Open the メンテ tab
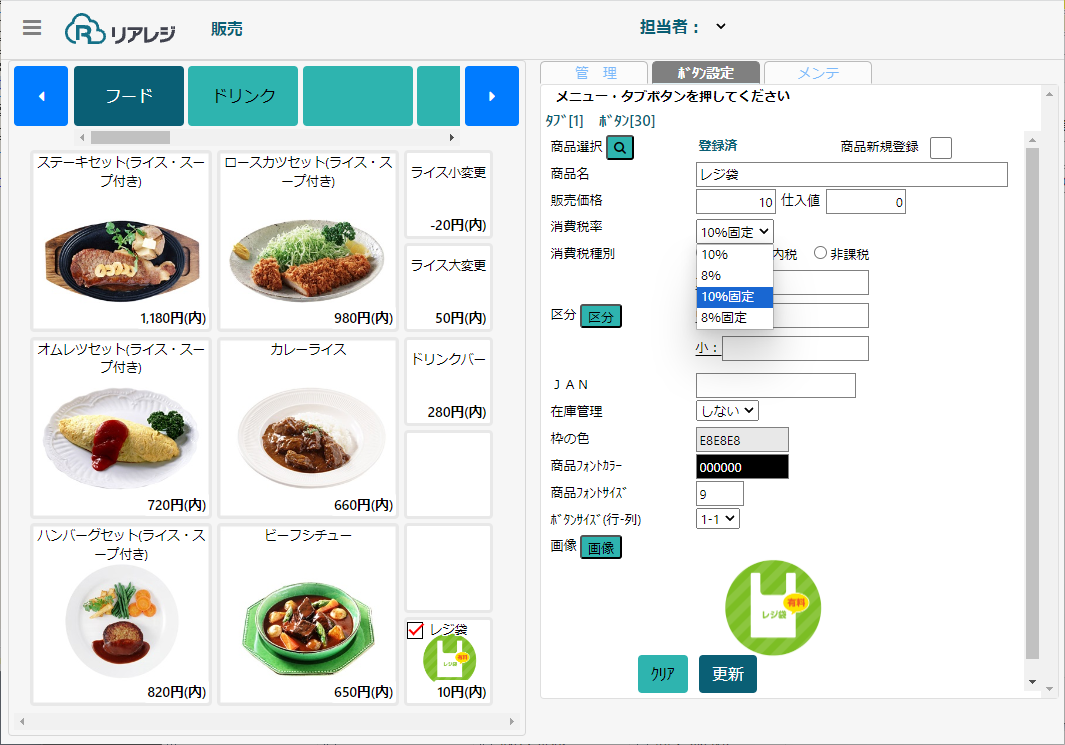This screenshot has width=1065, height=745. coord(817,73)
